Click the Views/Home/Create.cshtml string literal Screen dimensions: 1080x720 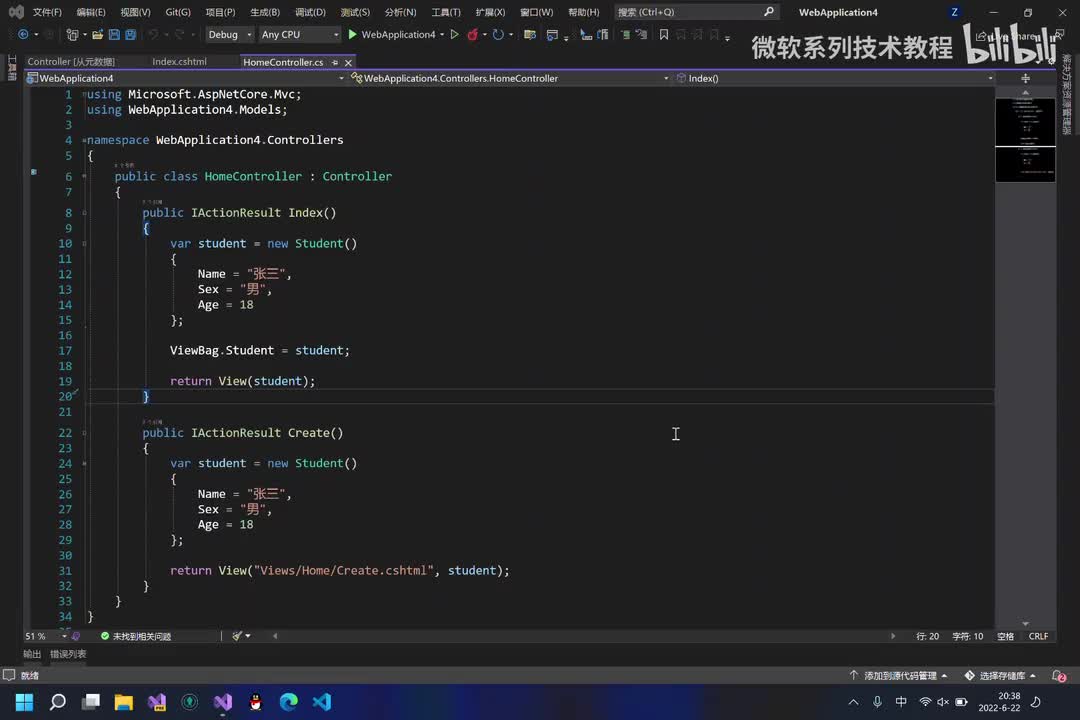[344, 570]
